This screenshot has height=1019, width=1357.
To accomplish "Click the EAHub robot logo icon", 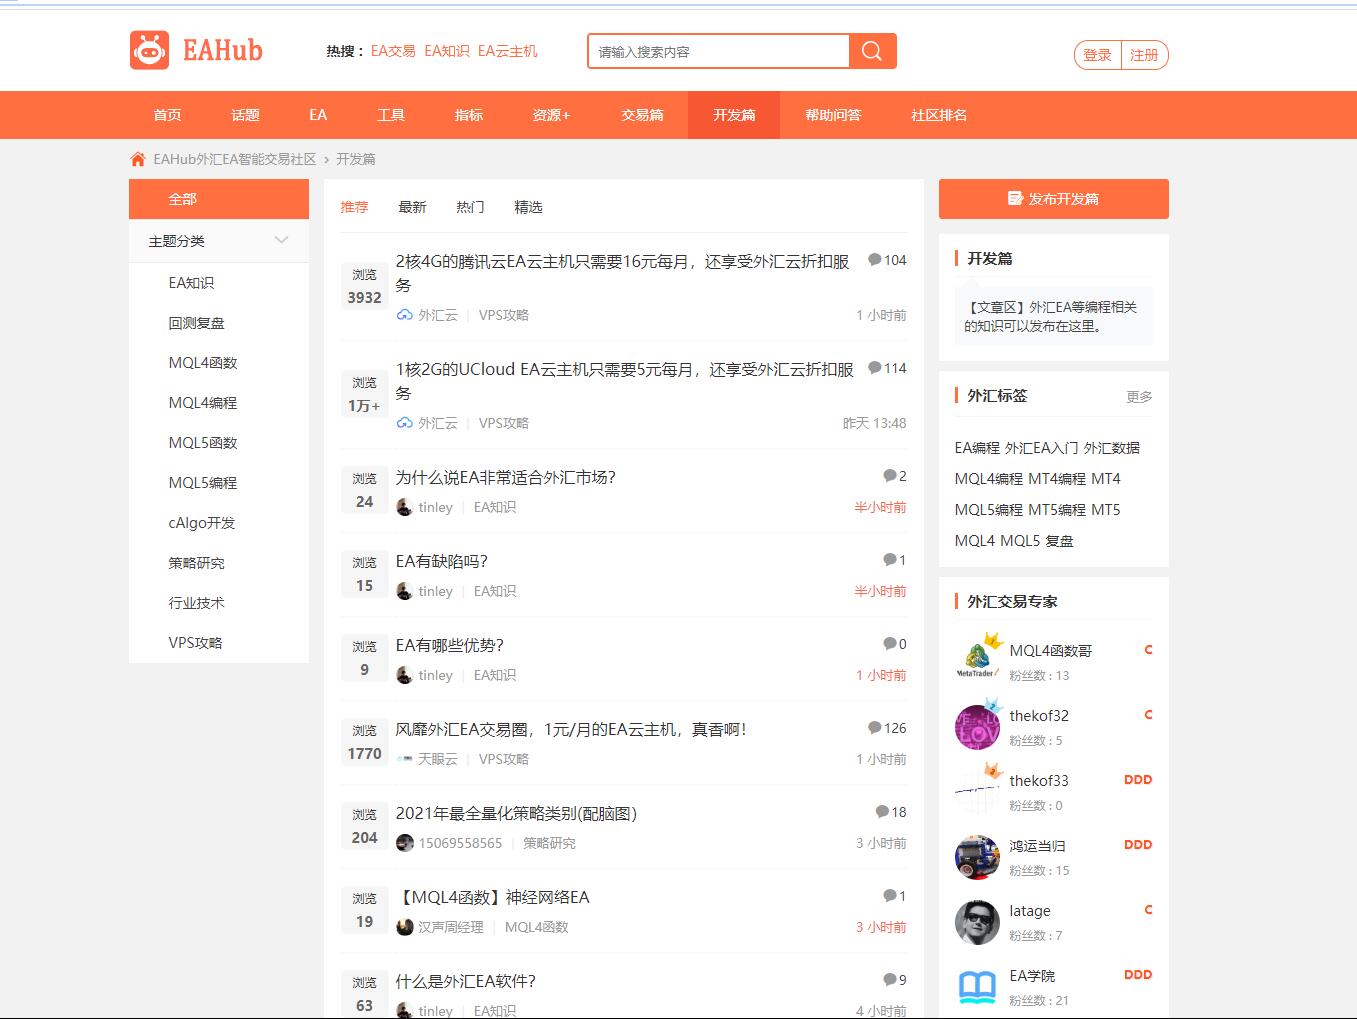I will [149, 50].
